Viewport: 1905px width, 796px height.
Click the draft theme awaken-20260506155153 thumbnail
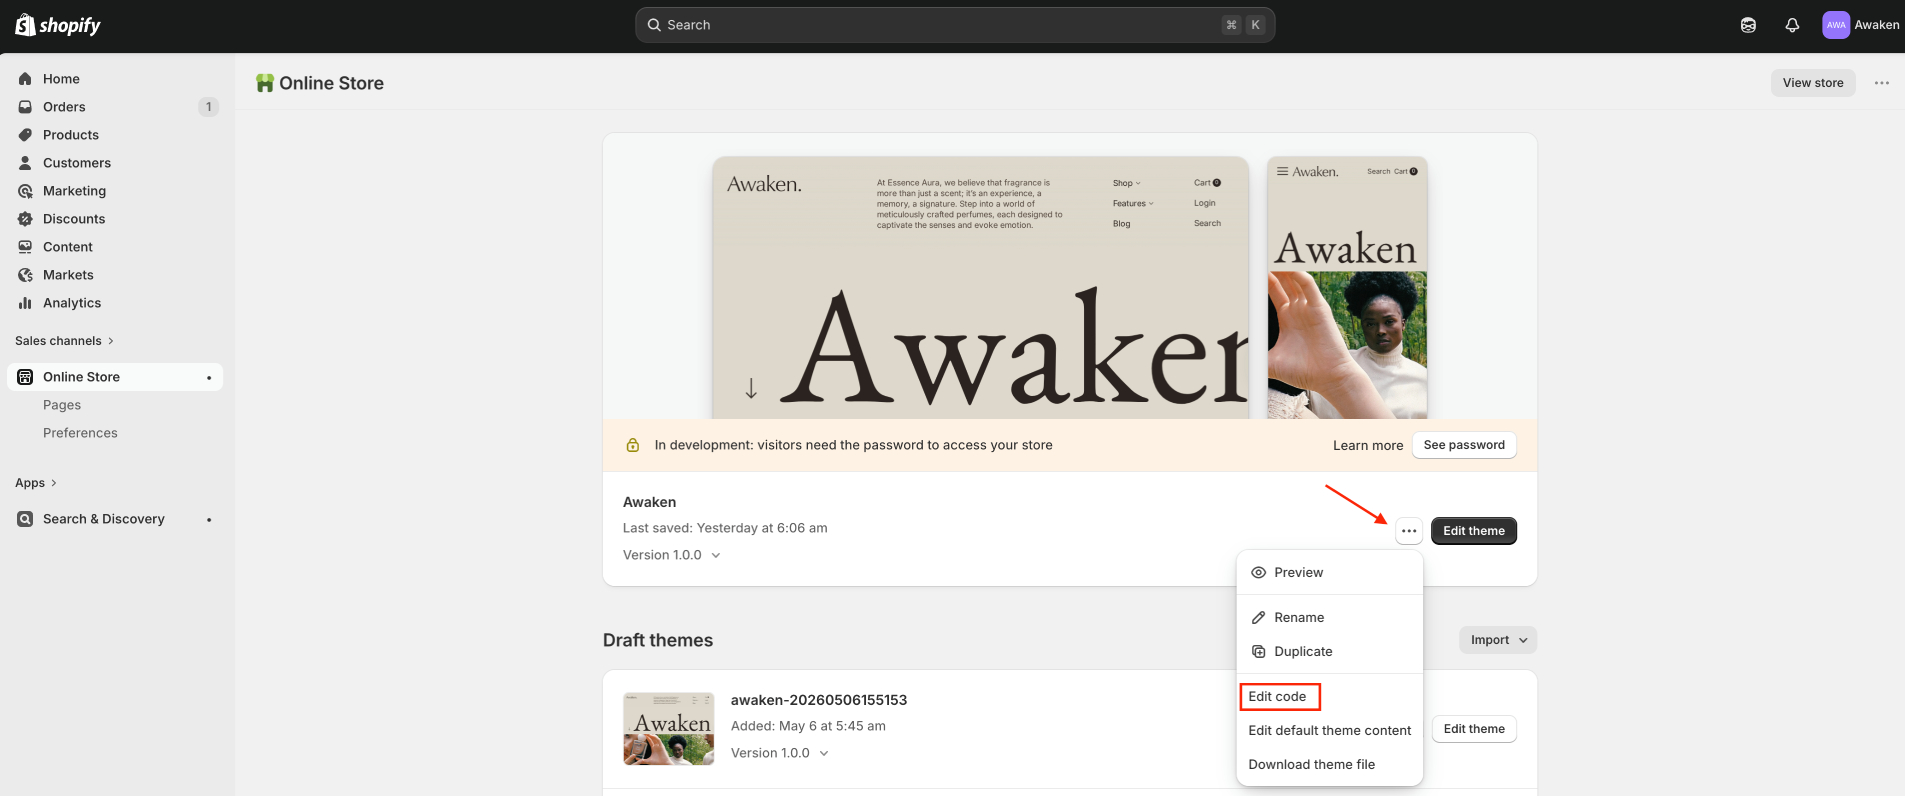669,729
